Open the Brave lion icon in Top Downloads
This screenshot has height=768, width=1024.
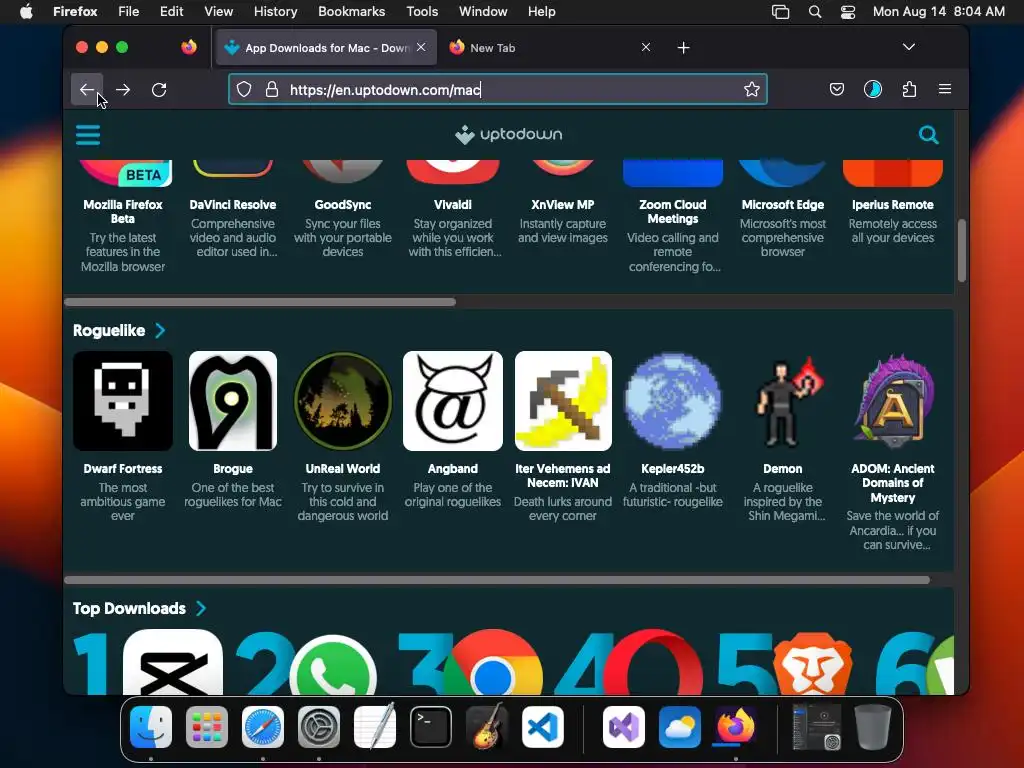click(813, 664)
